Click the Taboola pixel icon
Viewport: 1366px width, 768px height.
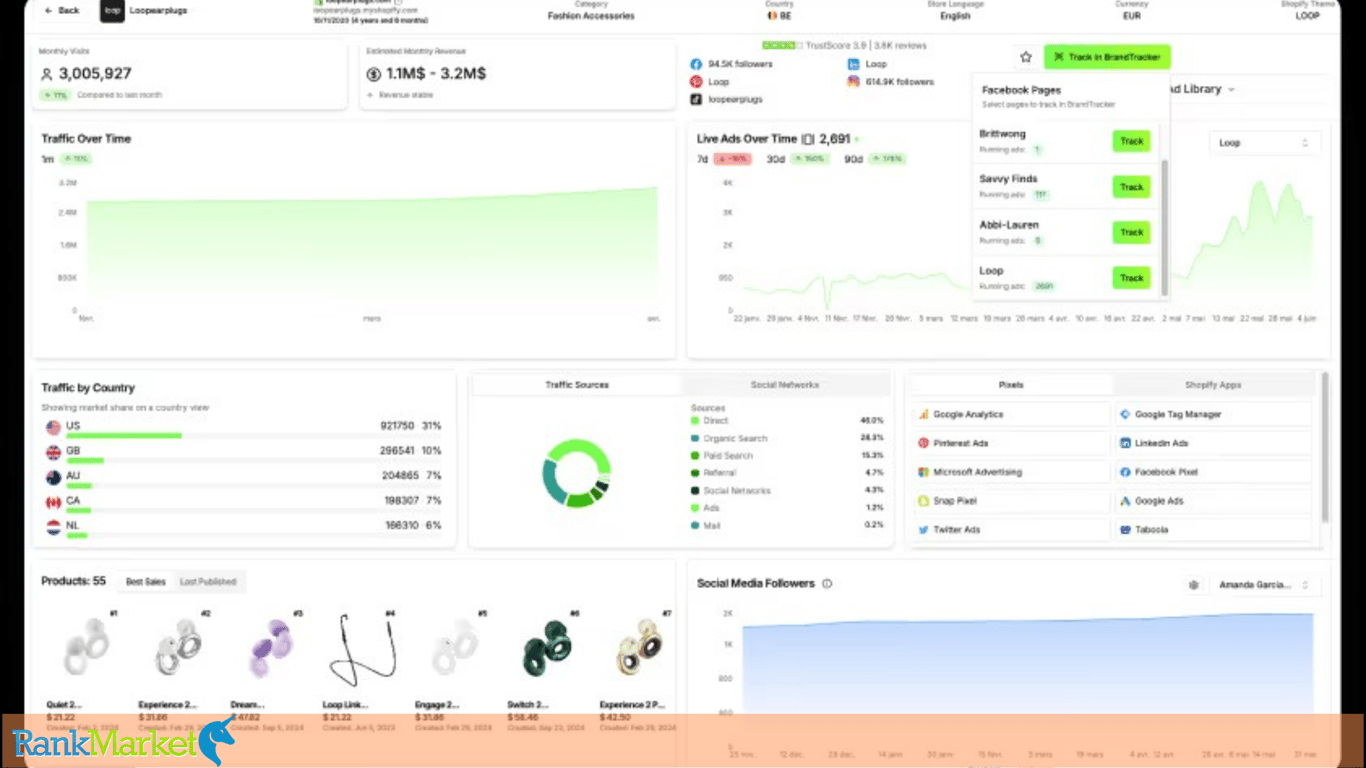click(1125, 530)
